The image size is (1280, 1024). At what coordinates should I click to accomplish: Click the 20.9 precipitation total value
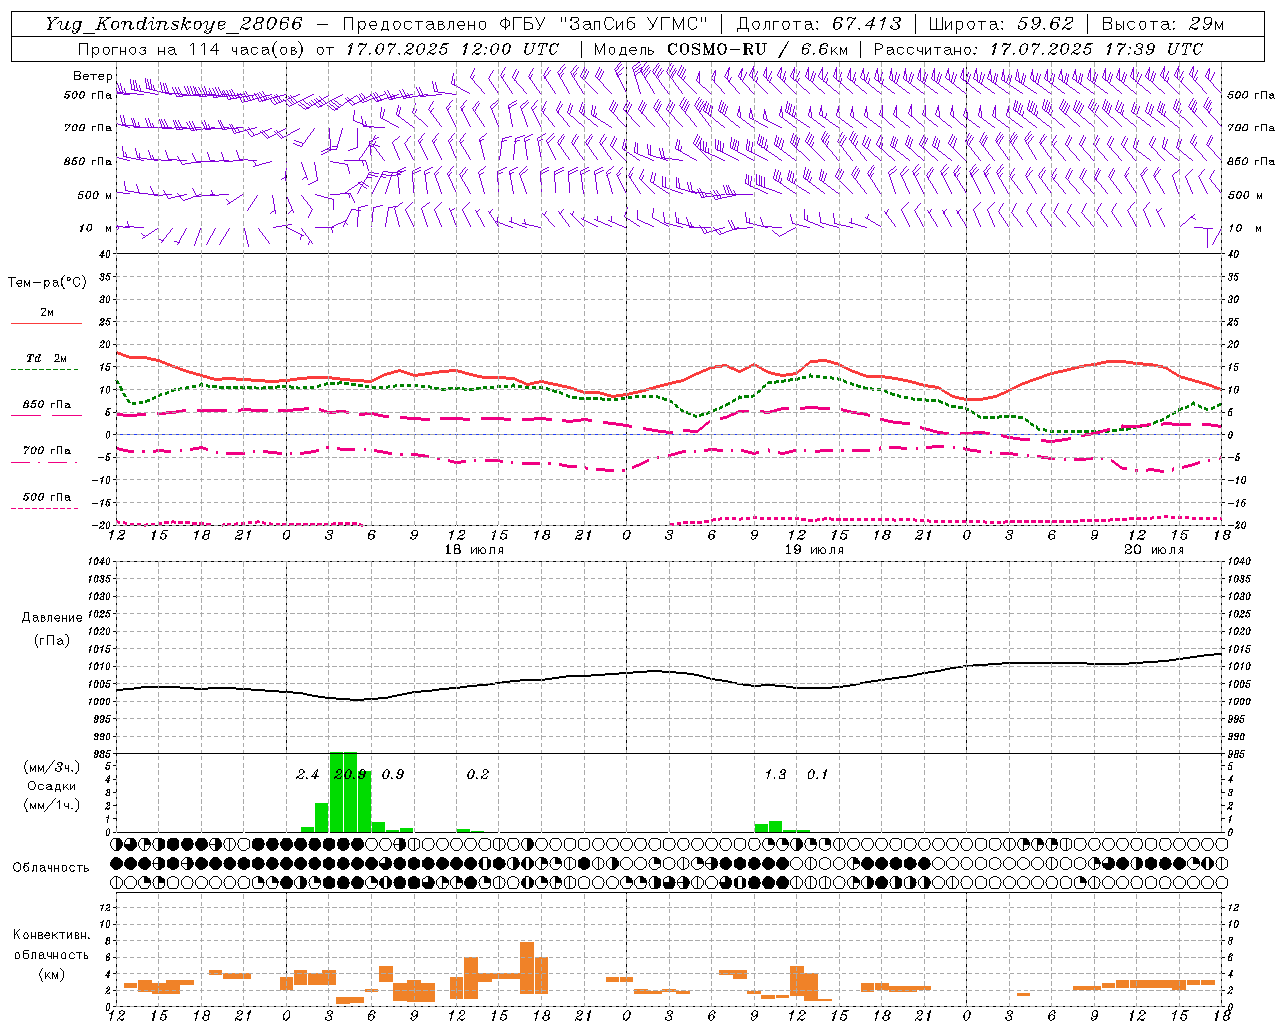coord(350,774)
